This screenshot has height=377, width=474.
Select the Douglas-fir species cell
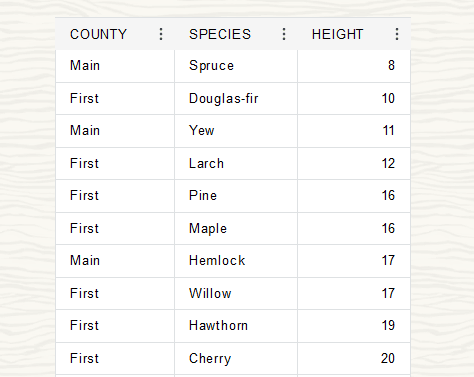pyautogui.click(x=236, y=99)
